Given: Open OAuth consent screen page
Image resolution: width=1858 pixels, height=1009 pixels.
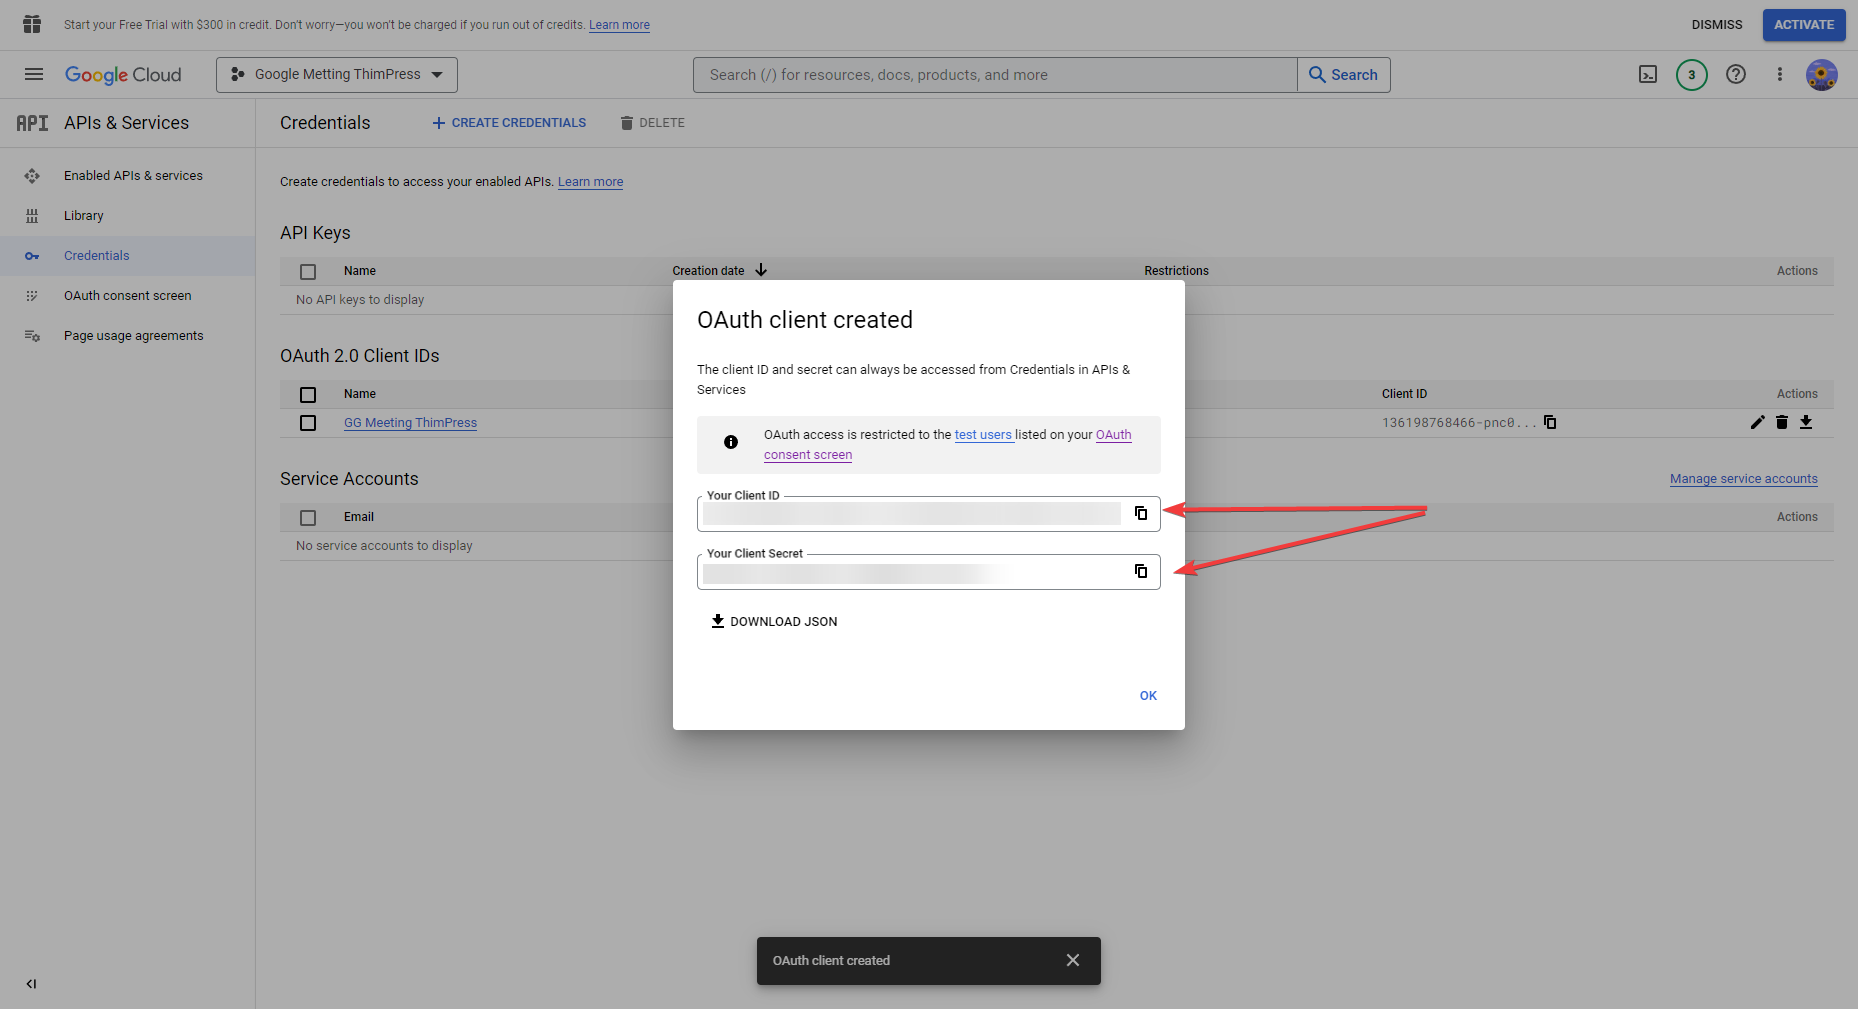Looking at the screenshot, I should pos(128,296).
